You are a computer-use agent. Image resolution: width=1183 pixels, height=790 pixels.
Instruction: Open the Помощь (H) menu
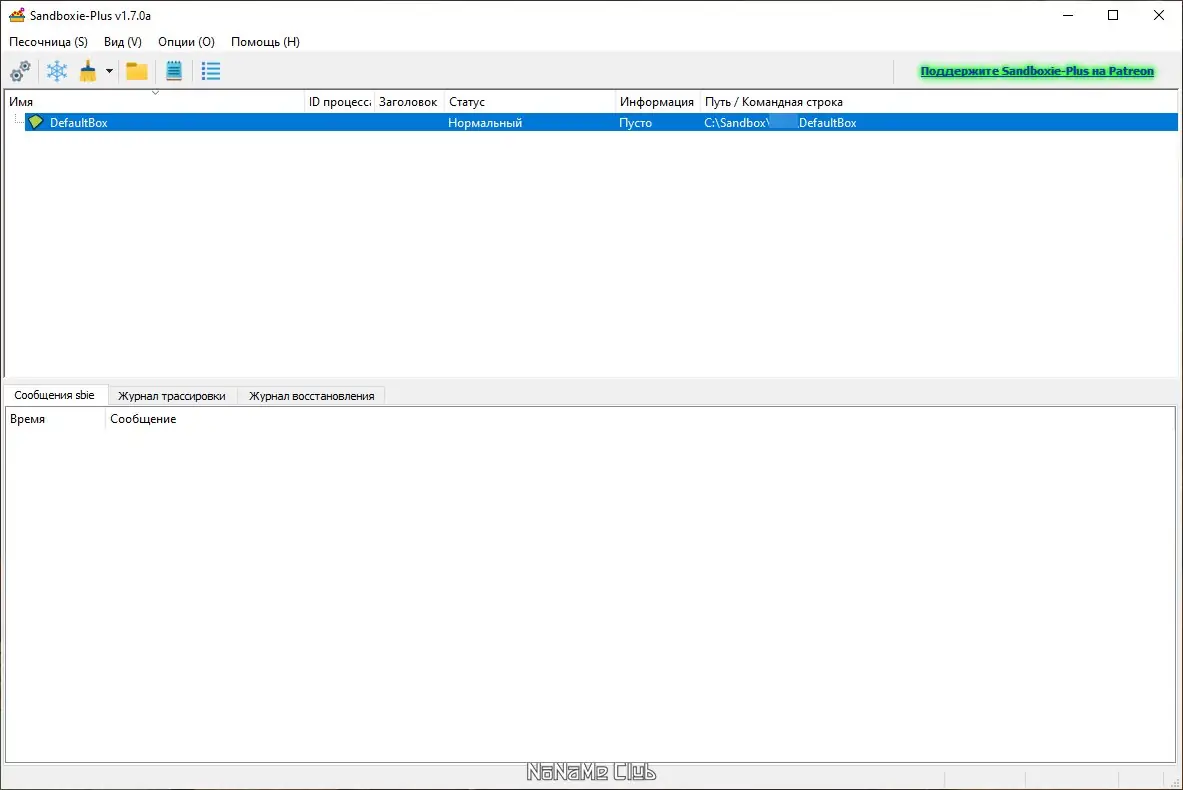point(266,41)
